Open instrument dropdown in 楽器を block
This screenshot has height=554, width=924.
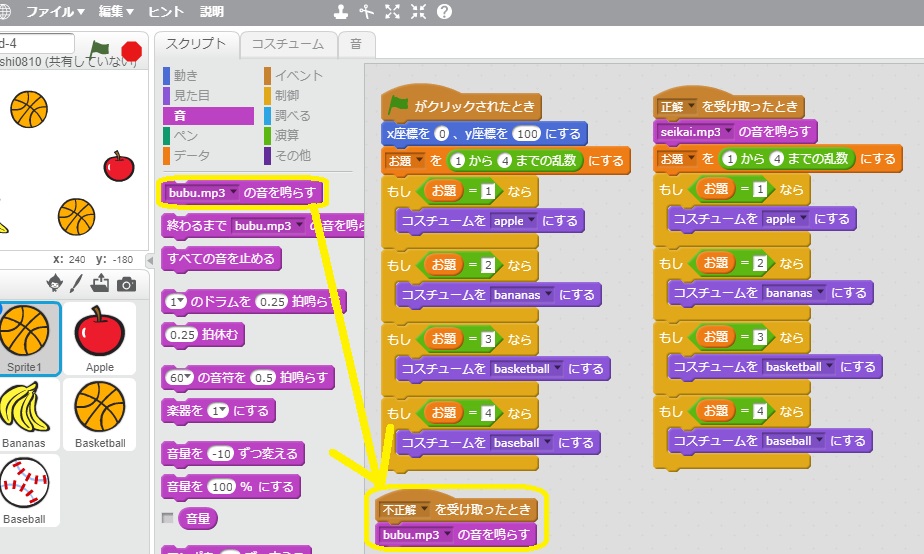coord(218,411)
